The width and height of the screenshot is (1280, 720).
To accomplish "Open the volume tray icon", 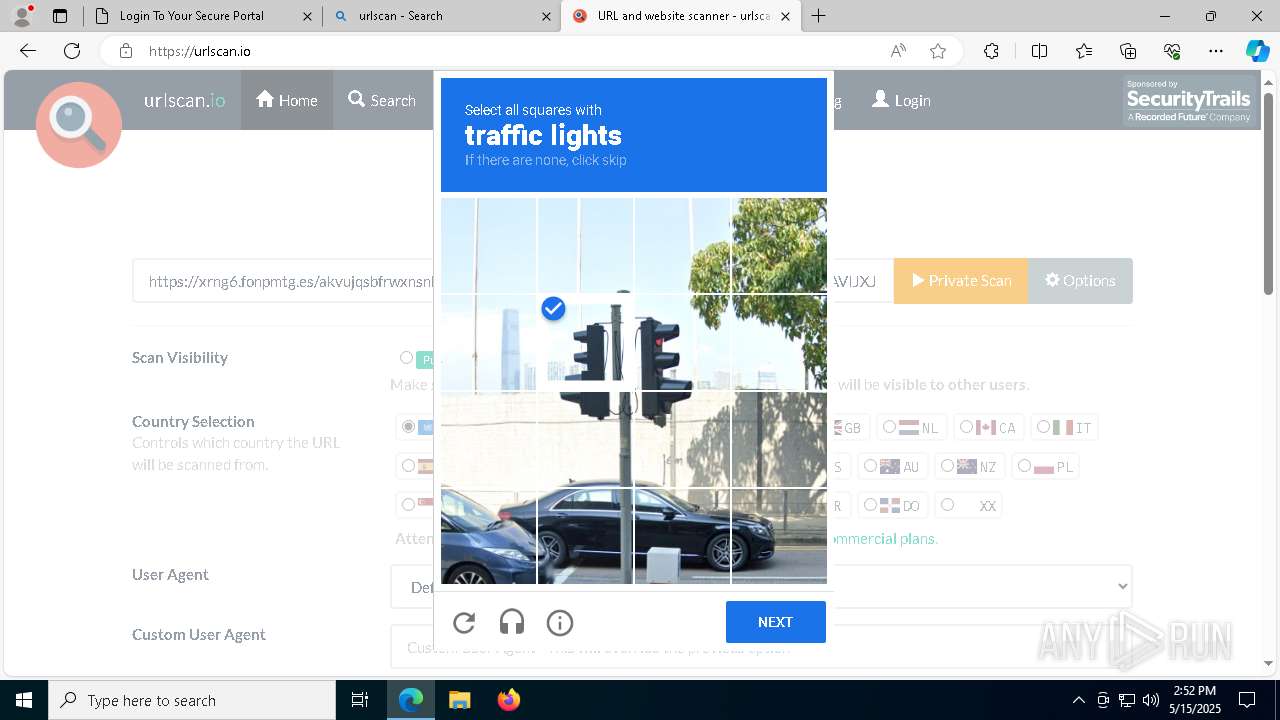I will [x=1150, y=700].
